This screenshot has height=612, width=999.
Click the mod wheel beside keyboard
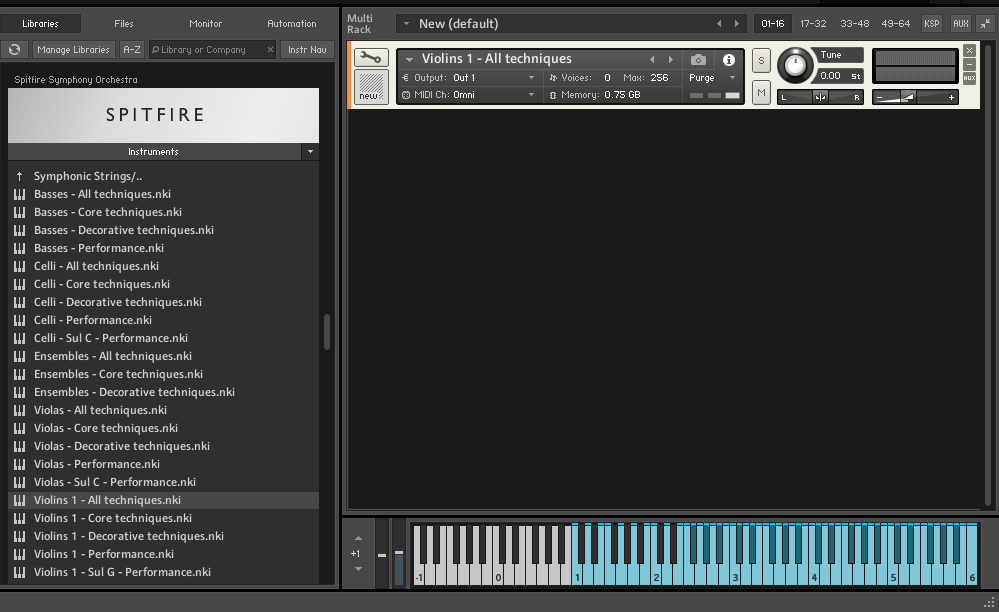399,553
